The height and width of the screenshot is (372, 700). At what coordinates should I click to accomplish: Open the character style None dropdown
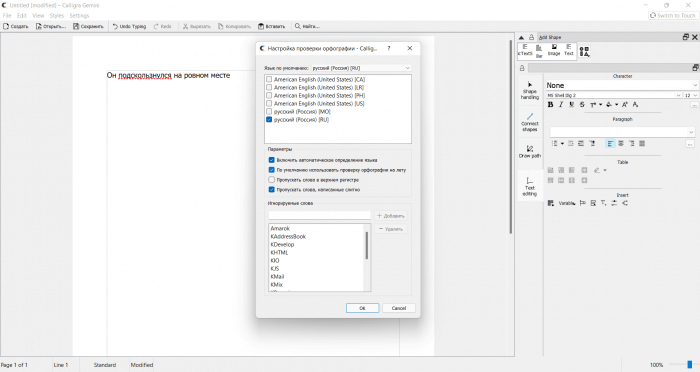point(622,85)
